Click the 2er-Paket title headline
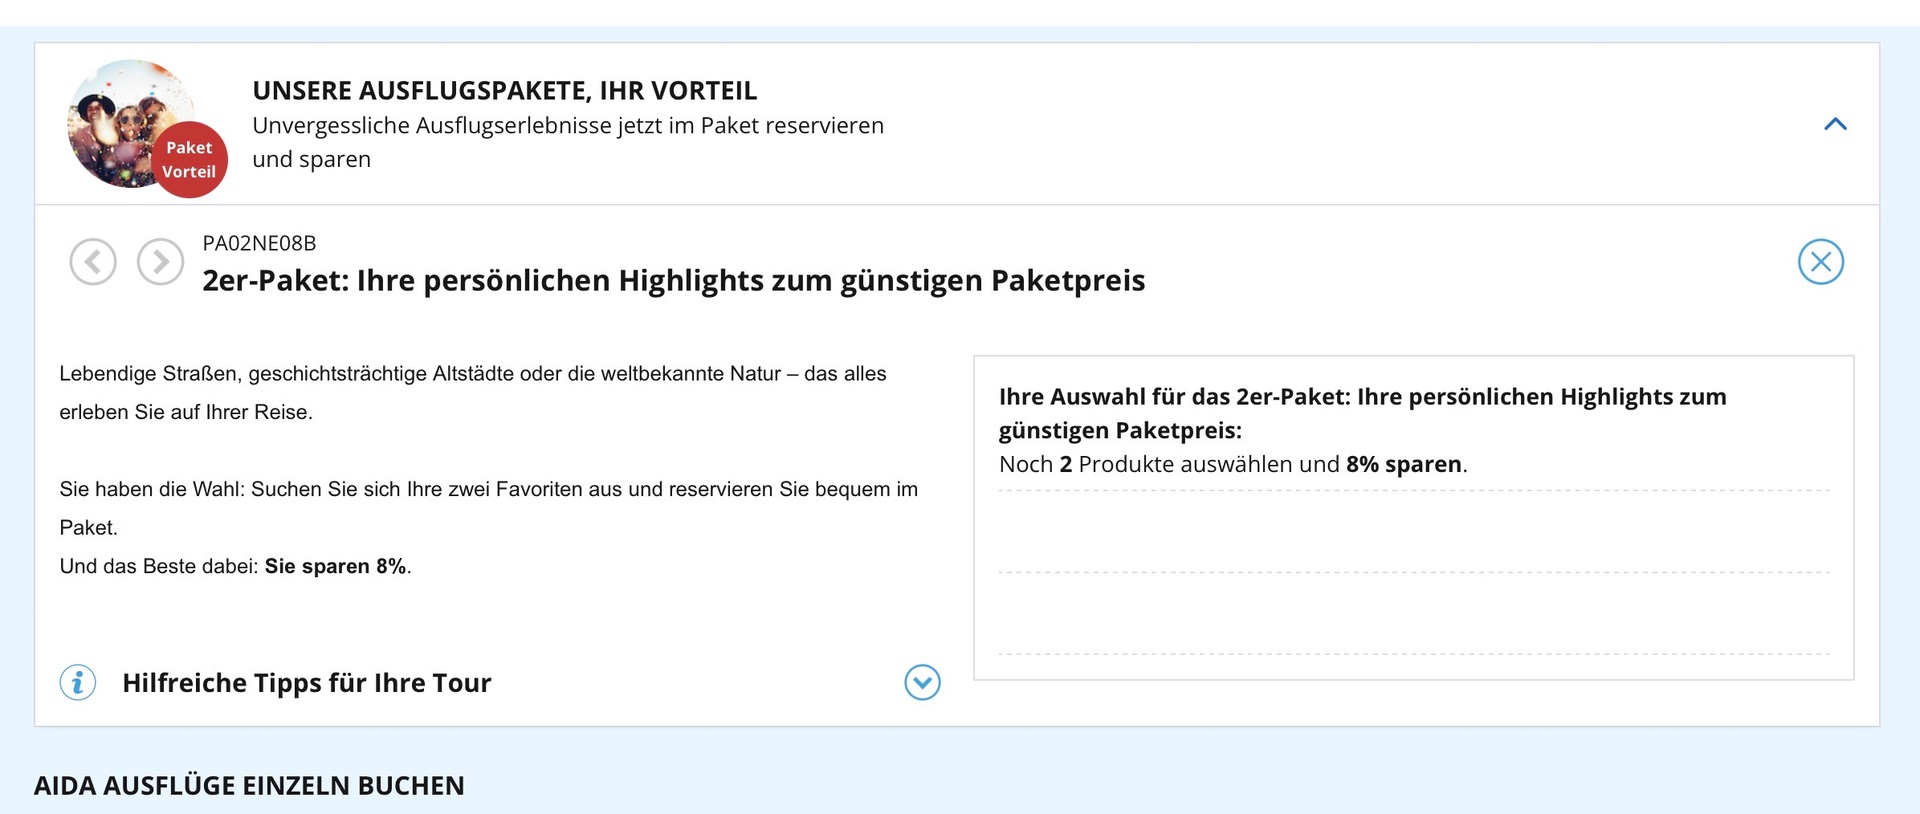 673,281
